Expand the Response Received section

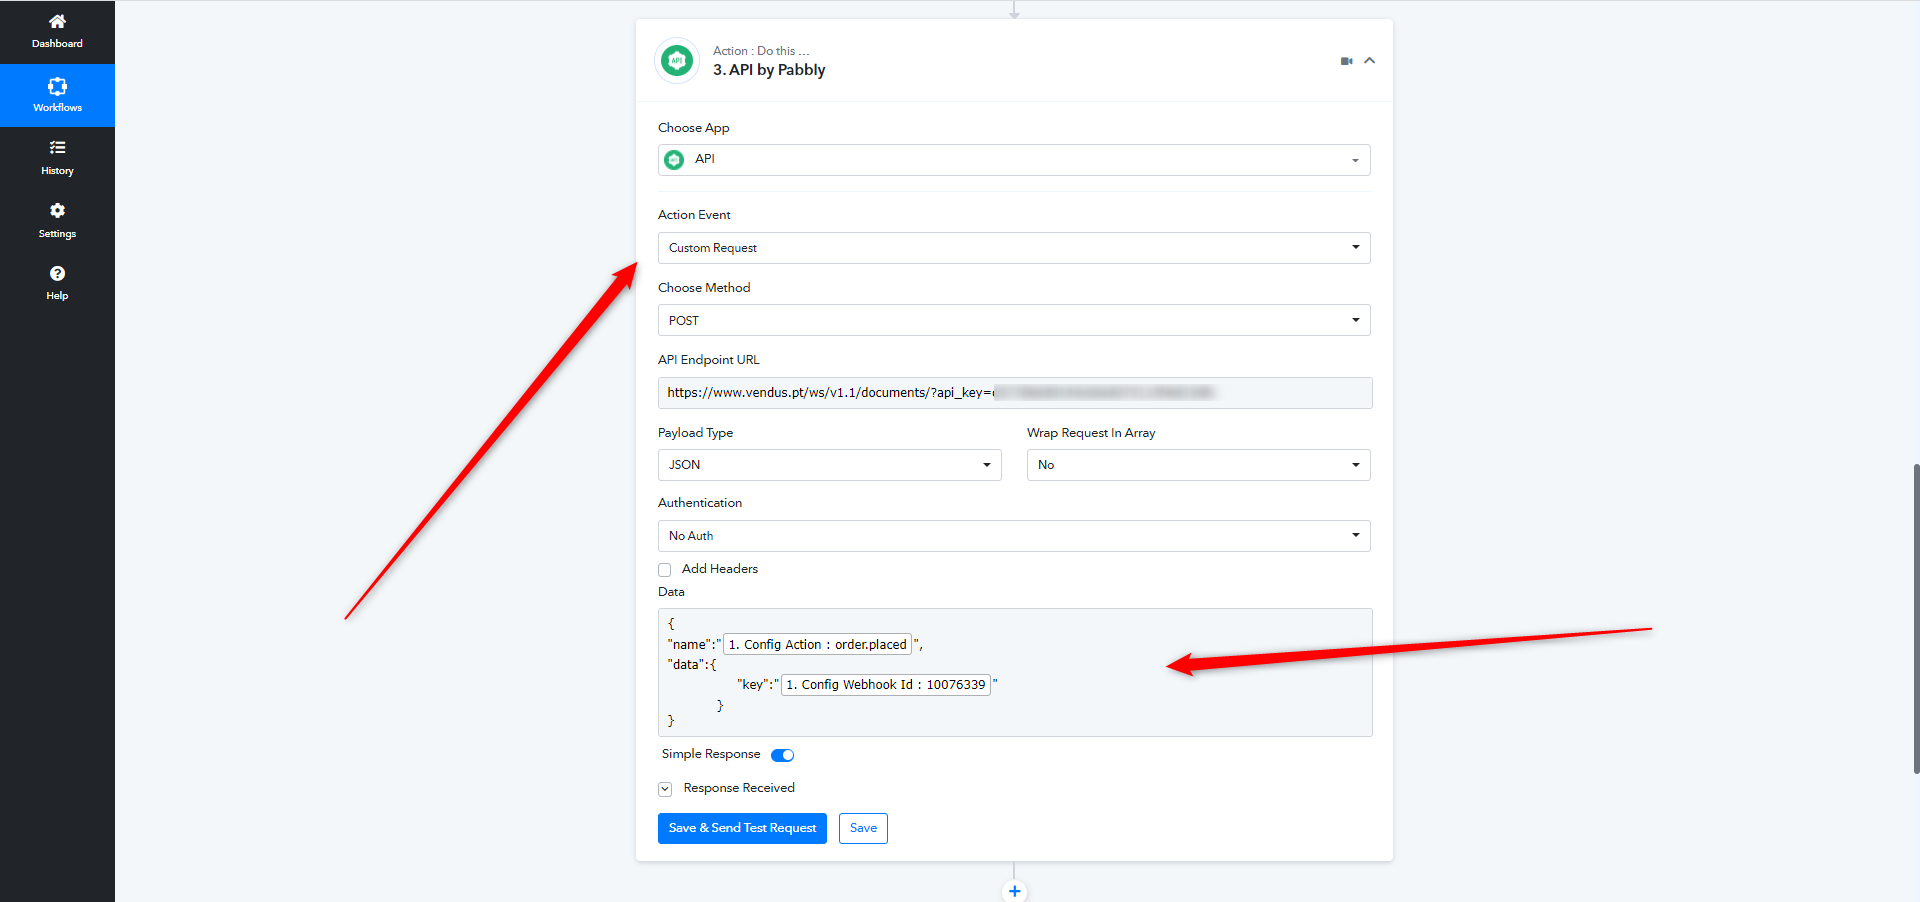[665, 789]
